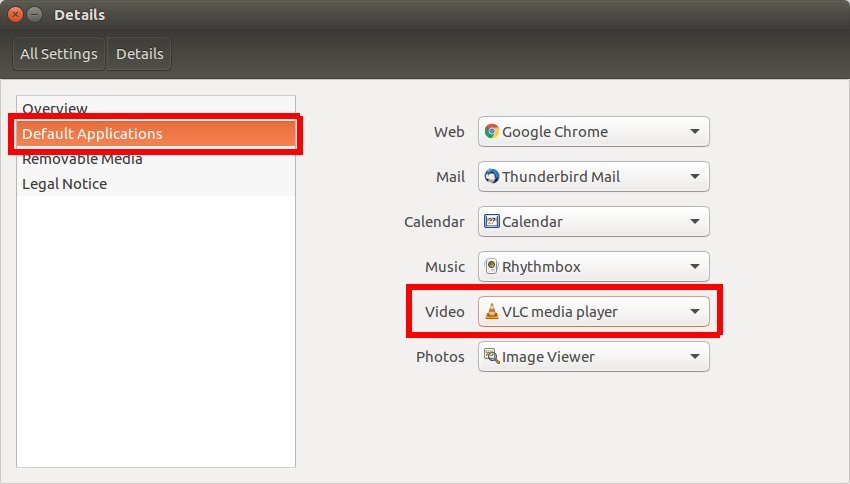
Task: Click the Calendar app icon in Calendar dropdown
Action: click(x=492, y=221)
